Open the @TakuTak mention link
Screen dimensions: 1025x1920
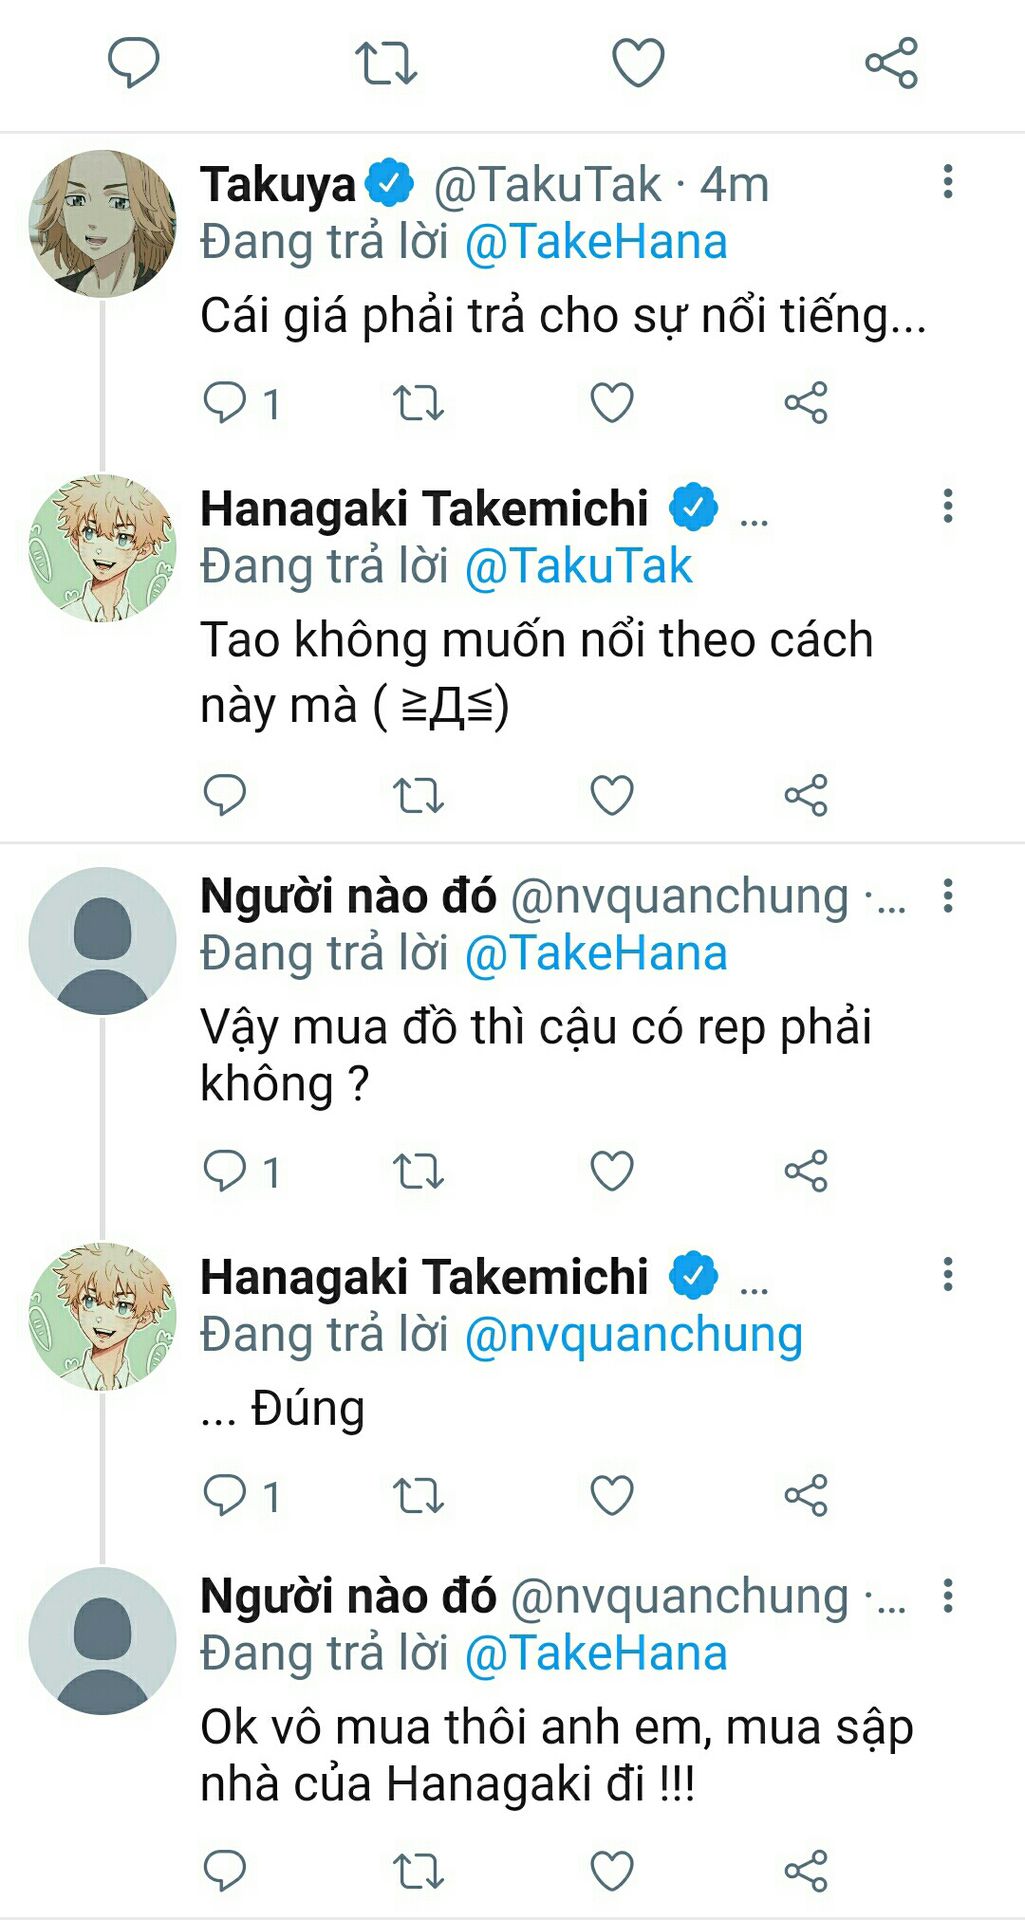[x=578, y=567]
